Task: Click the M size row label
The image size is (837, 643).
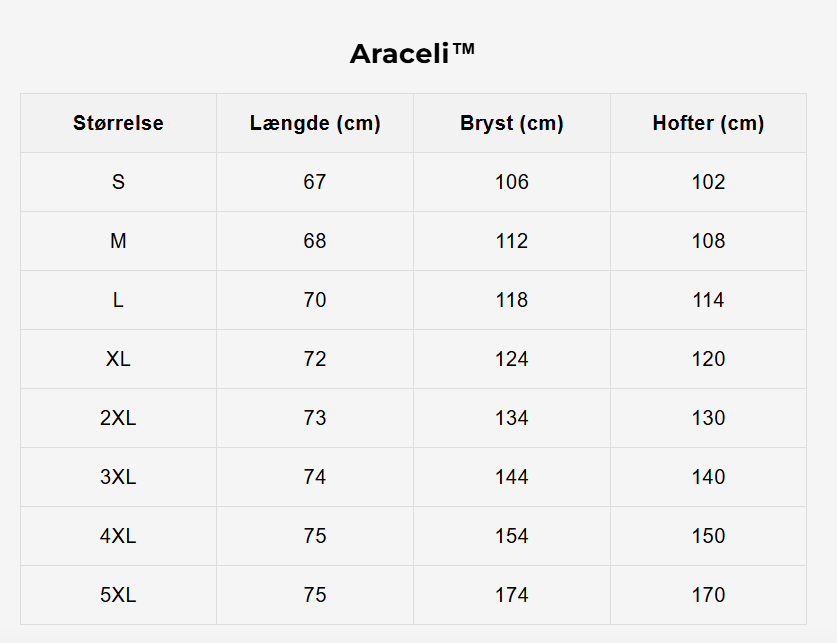Action: (x=118, y=241)
